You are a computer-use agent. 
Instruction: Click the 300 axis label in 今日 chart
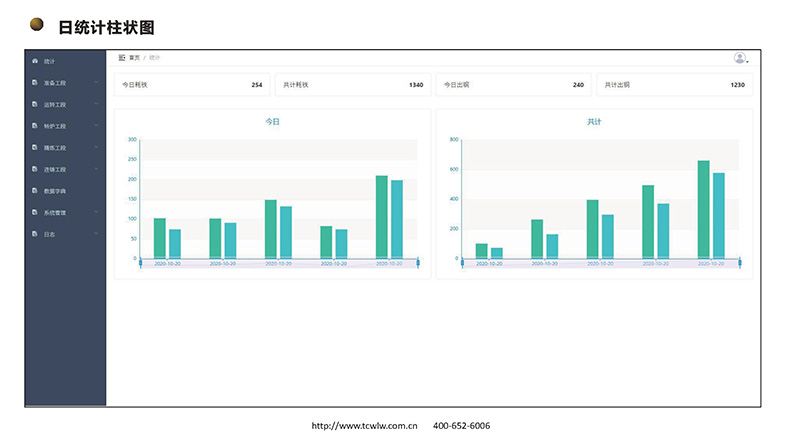pos(132,139)
